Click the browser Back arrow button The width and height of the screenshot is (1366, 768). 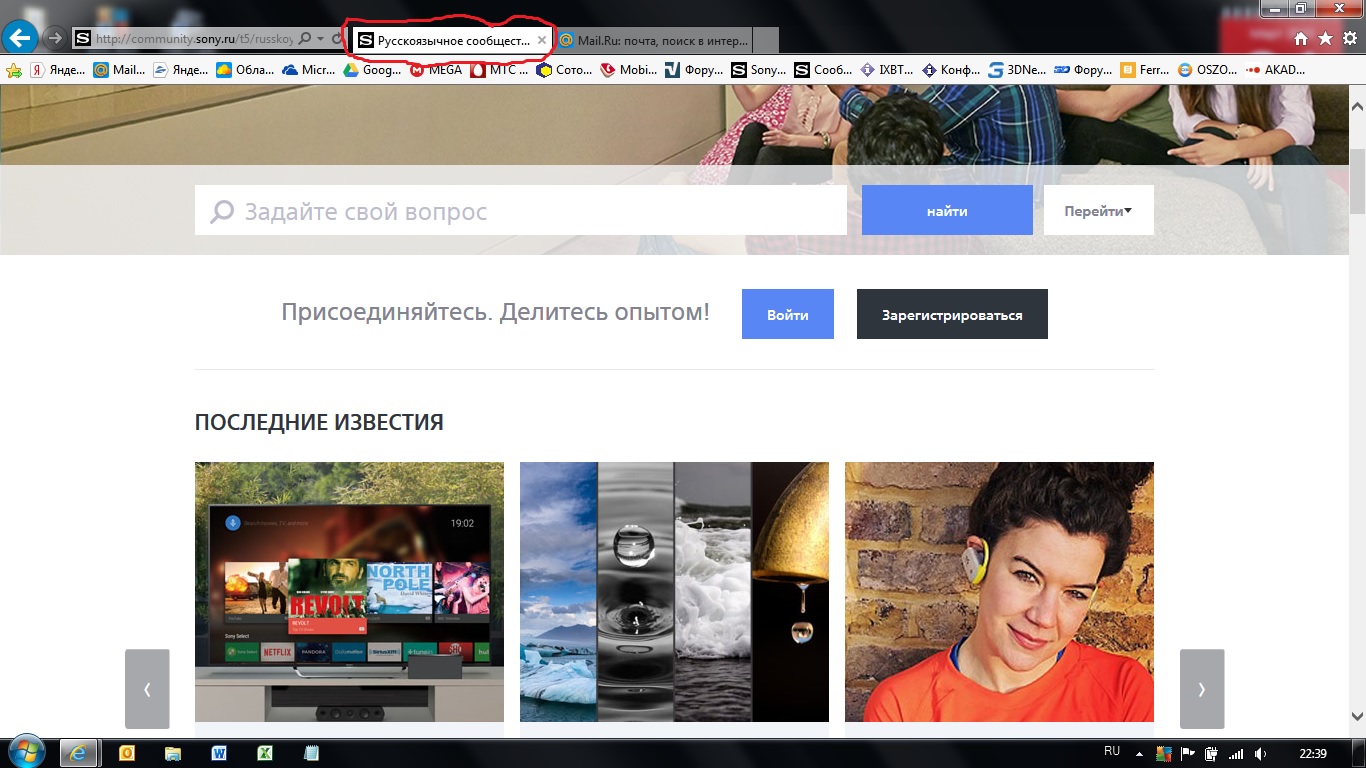coord(20,38)
